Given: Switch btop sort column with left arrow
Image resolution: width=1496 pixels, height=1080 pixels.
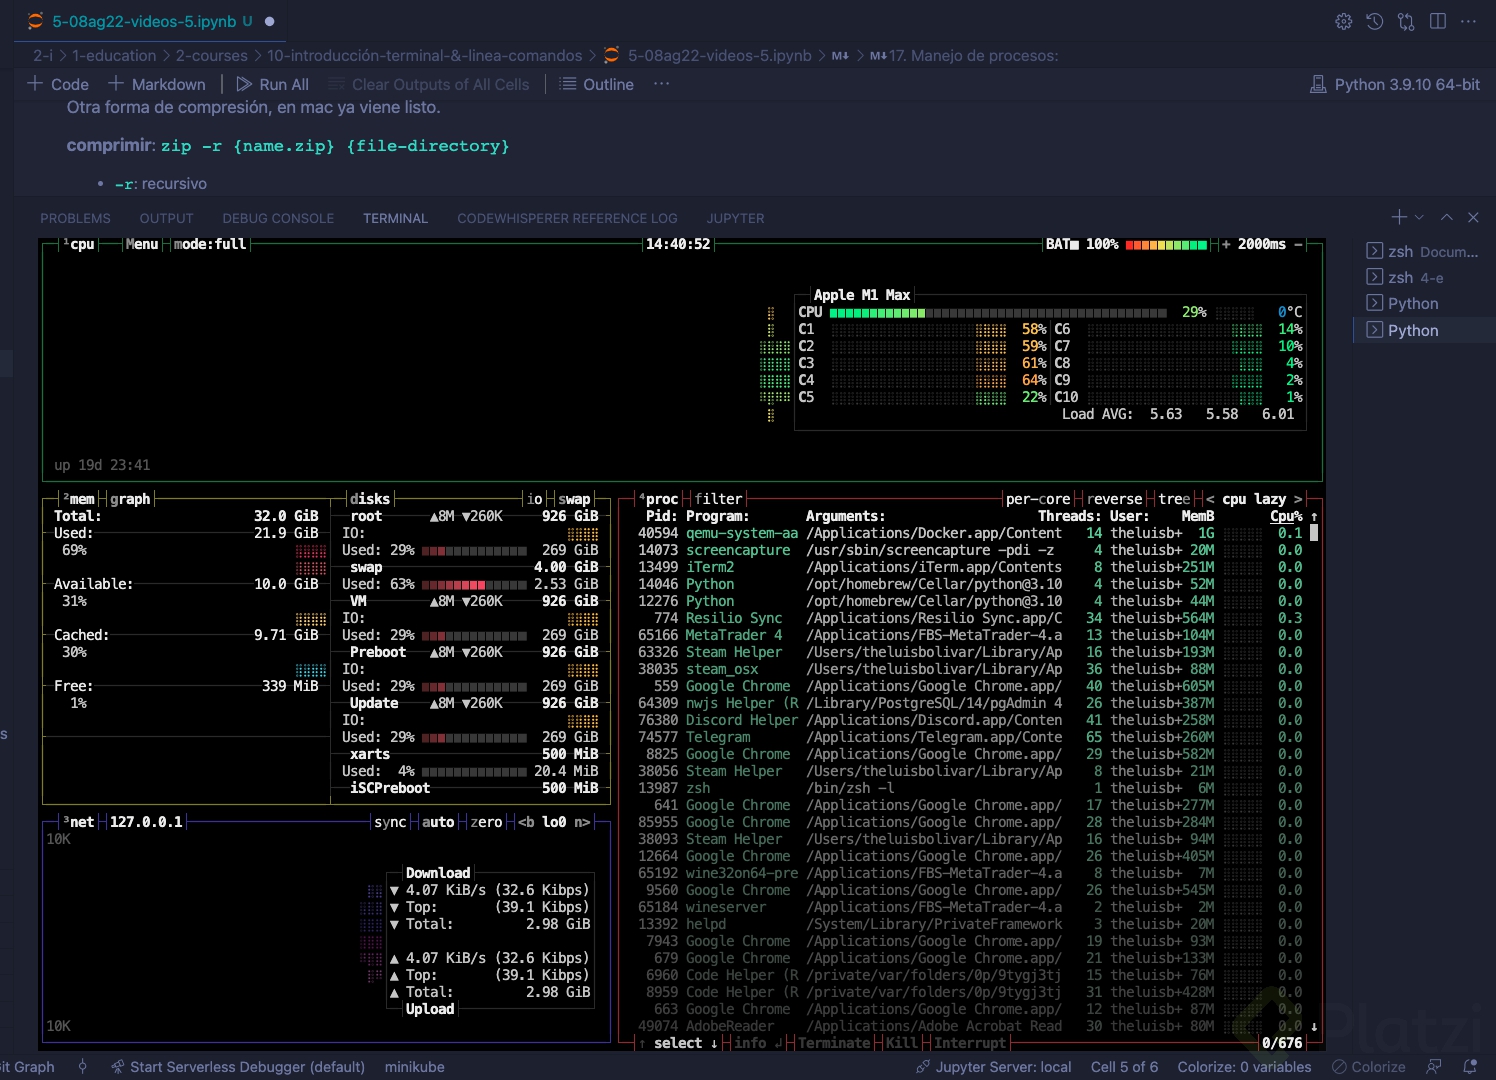Looking at the screenshot, I should [x=1210, y=499].
